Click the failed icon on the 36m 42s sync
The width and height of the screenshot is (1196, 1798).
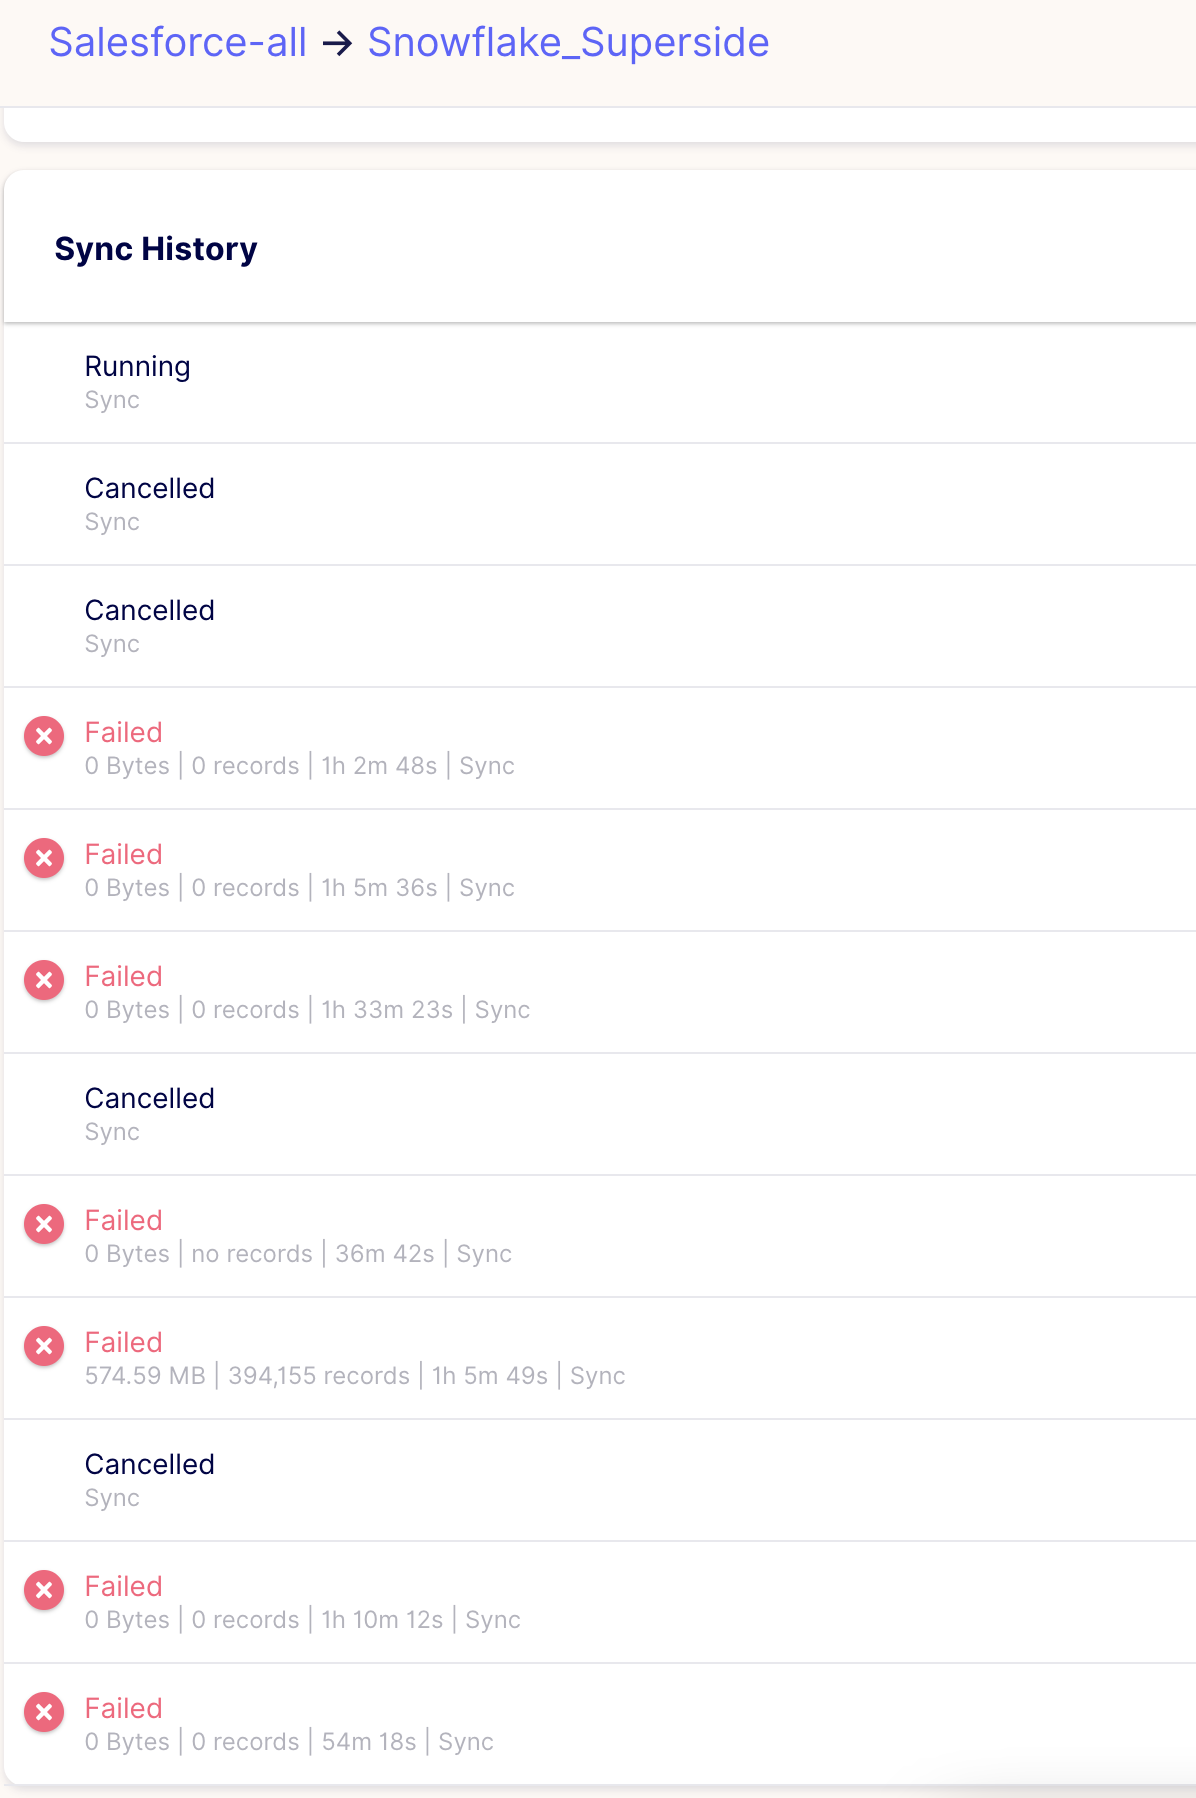pos(43,1225)
